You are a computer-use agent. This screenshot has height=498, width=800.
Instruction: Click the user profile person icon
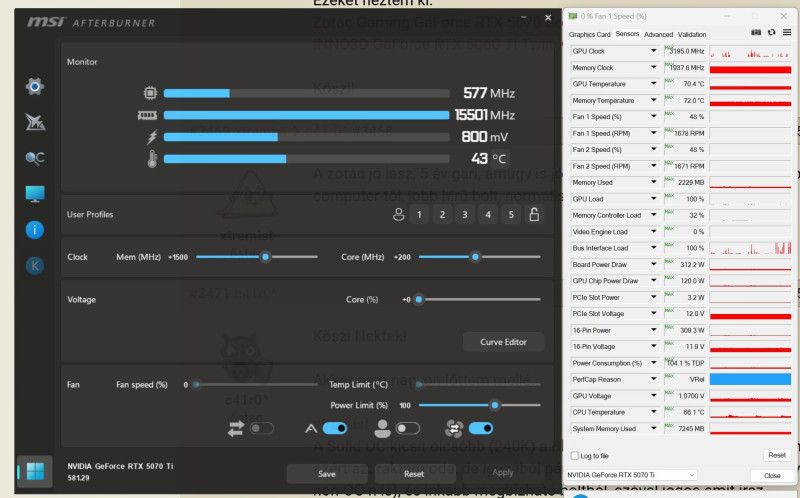click(398, 214)
